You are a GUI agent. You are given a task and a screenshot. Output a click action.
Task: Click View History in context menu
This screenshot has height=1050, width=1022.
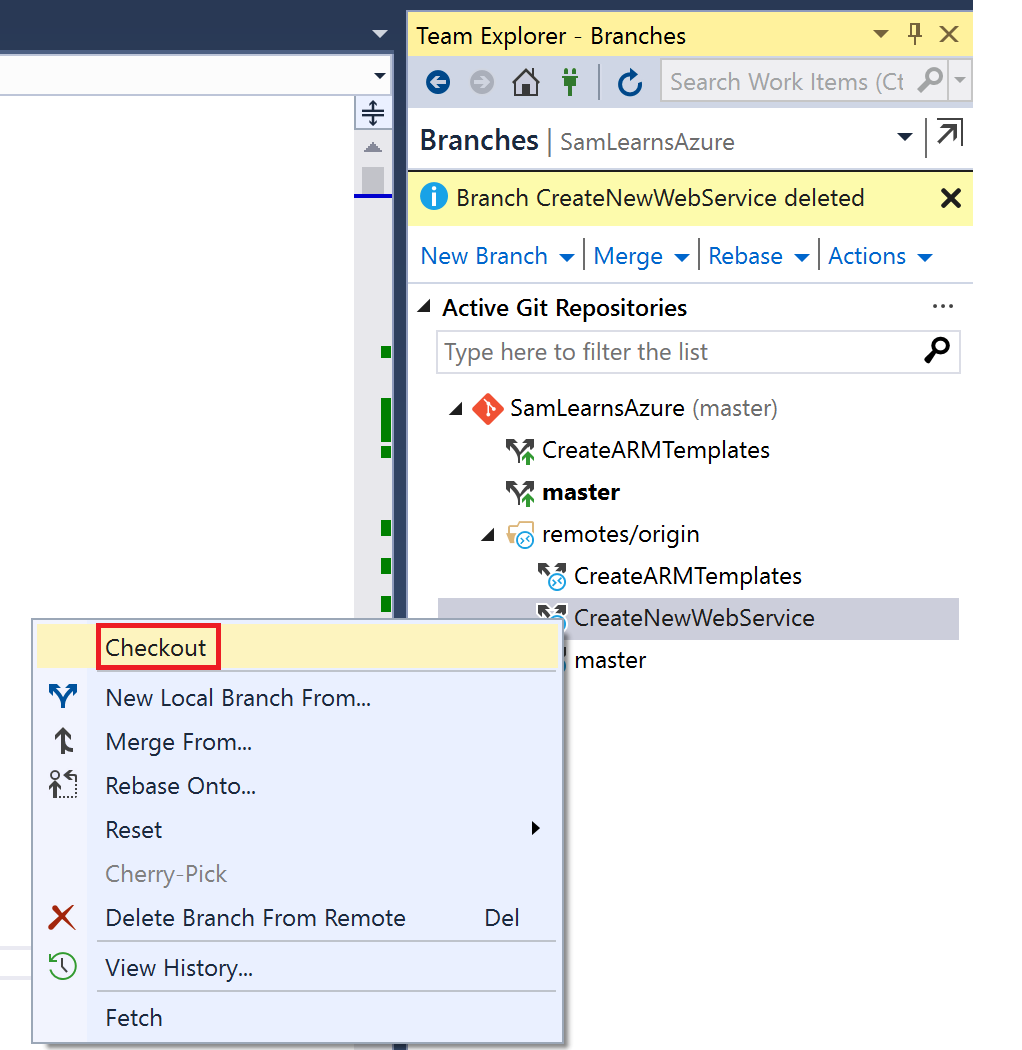179,968
